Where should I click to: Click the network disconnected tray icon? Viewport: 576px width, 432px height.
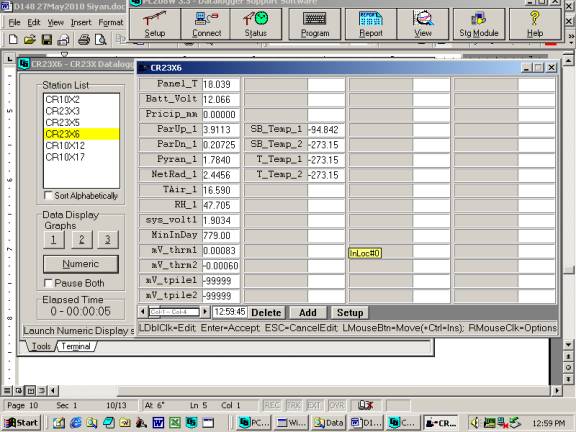tap(502, 423)
